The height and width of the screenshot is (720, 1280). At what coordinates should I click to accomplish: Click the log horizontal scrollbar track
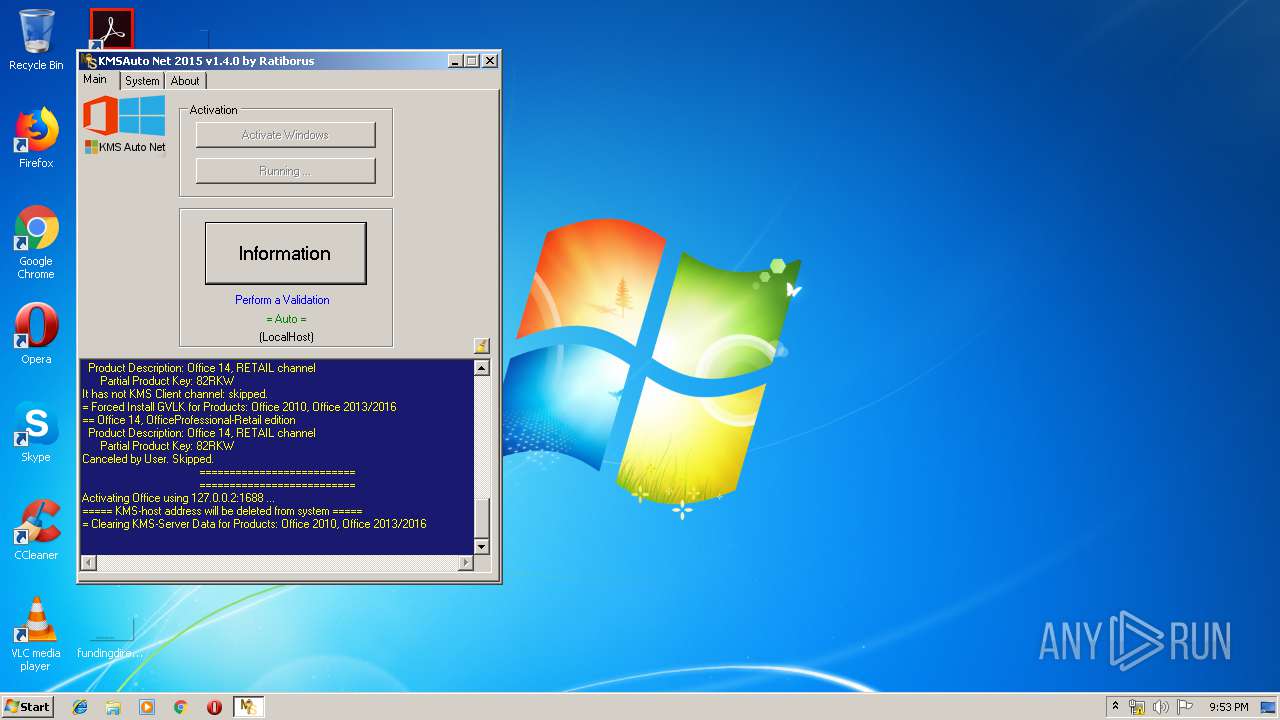[x=276, y=563]
